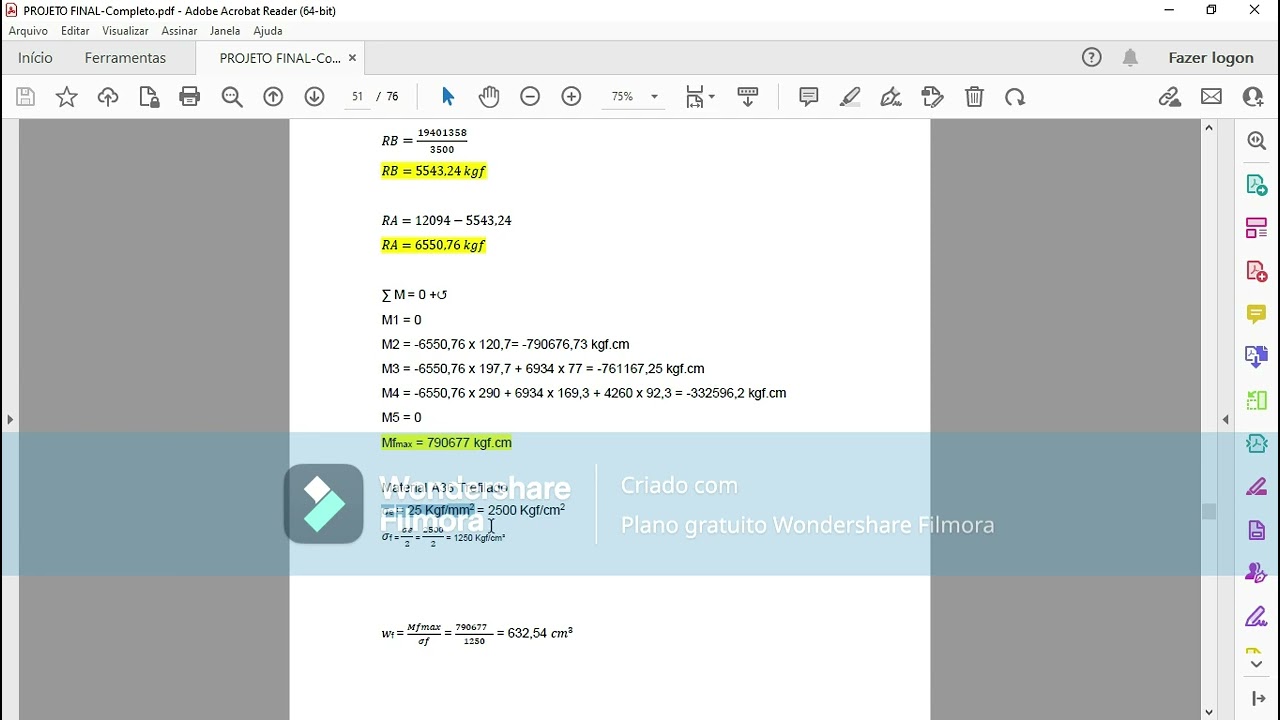Image resolution: width=1280 pixels, height=720 pixels.
Task: Zoom out with the minus button
Action: point(530,97)
